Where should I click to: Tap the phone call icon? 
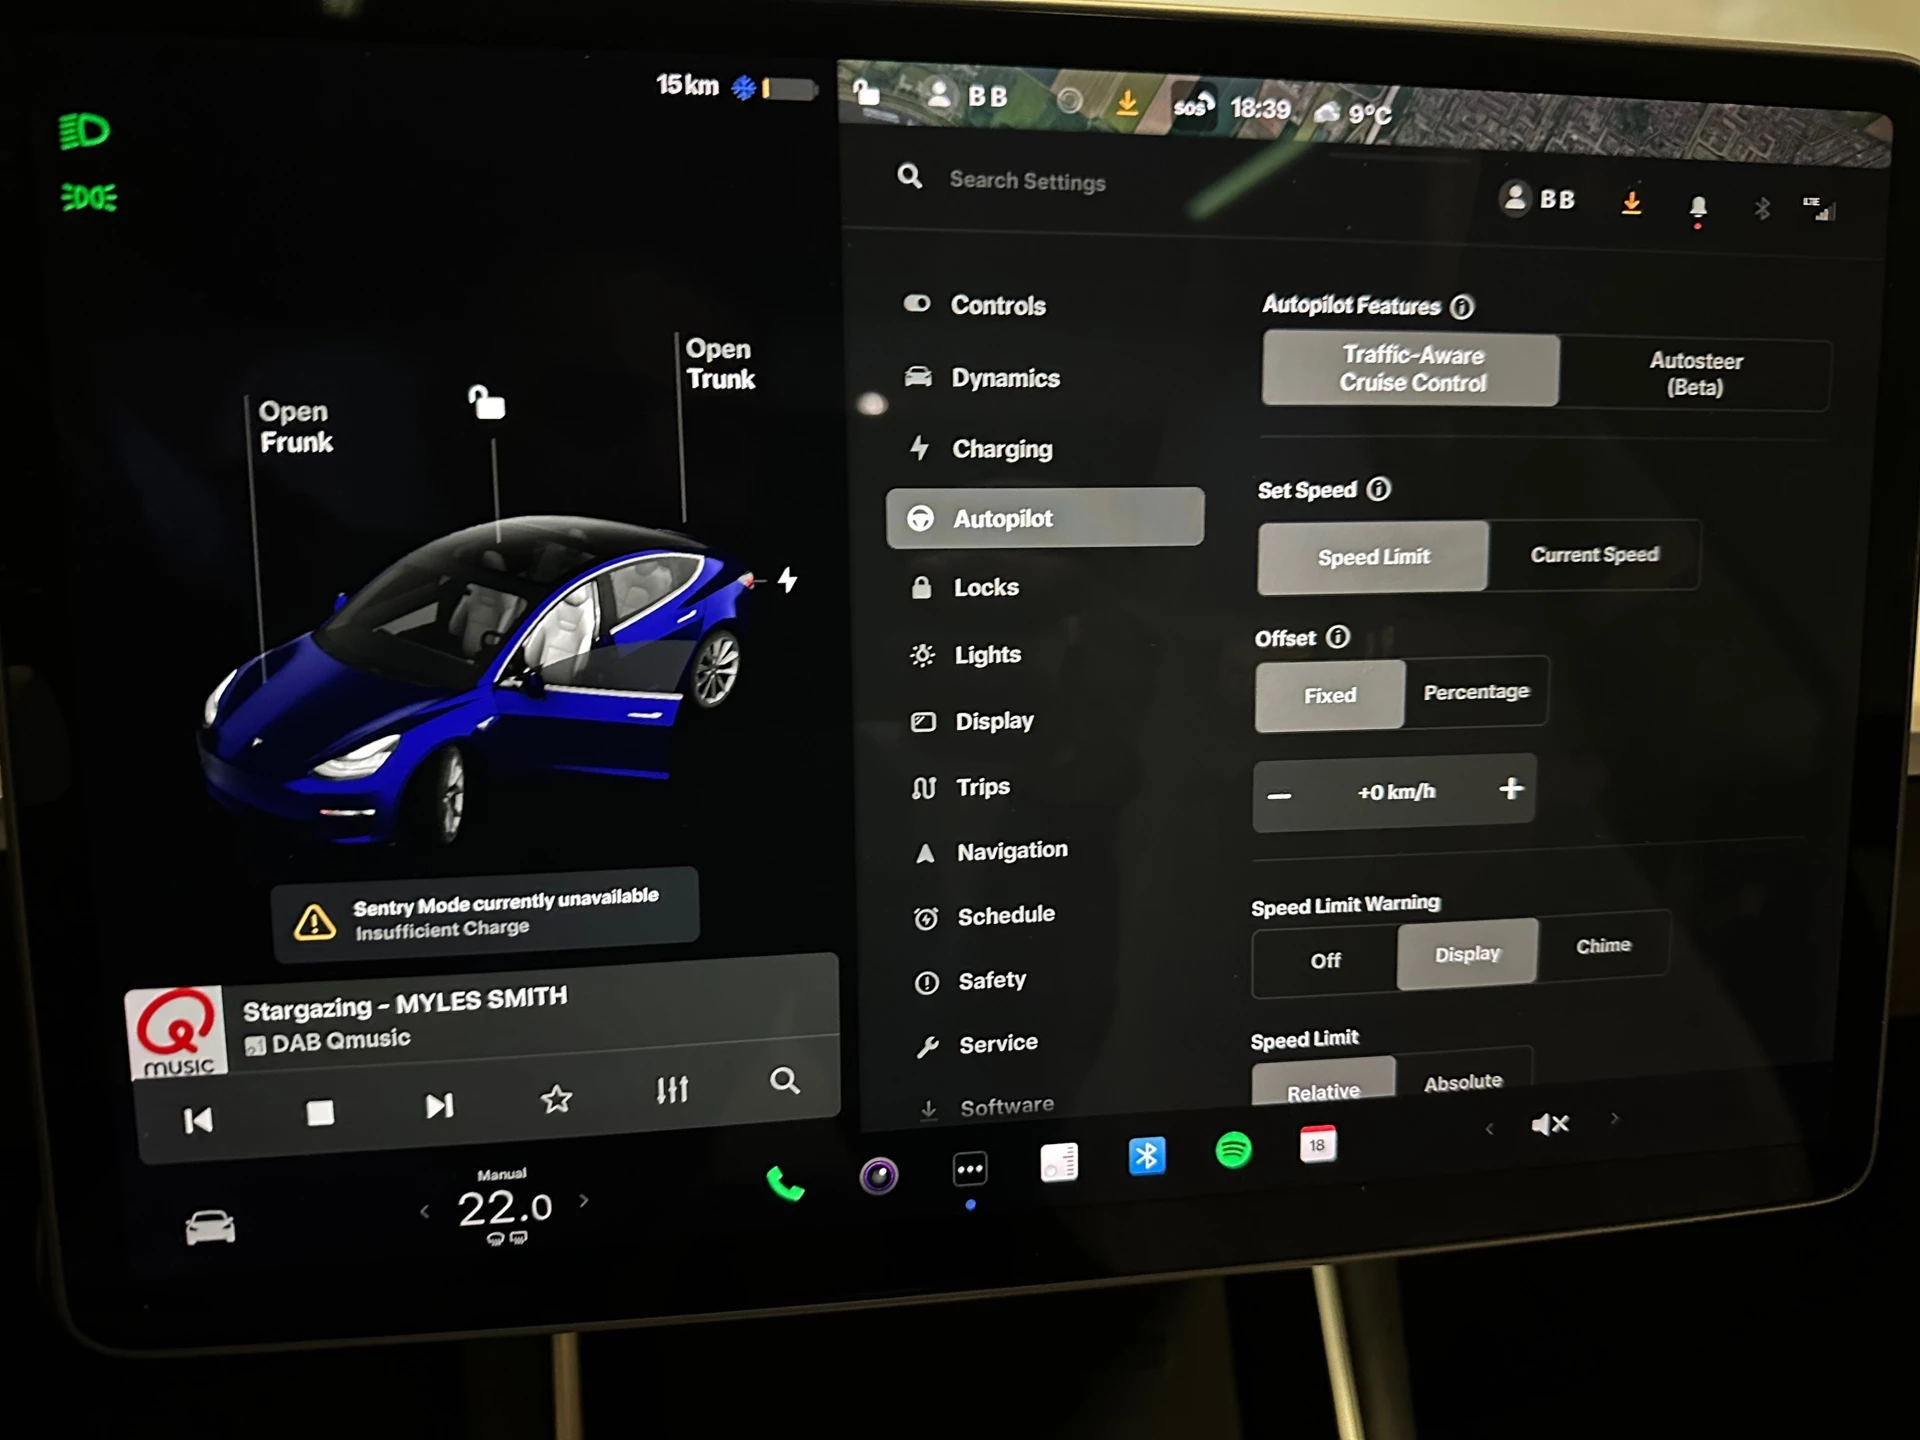(786, 1184)
